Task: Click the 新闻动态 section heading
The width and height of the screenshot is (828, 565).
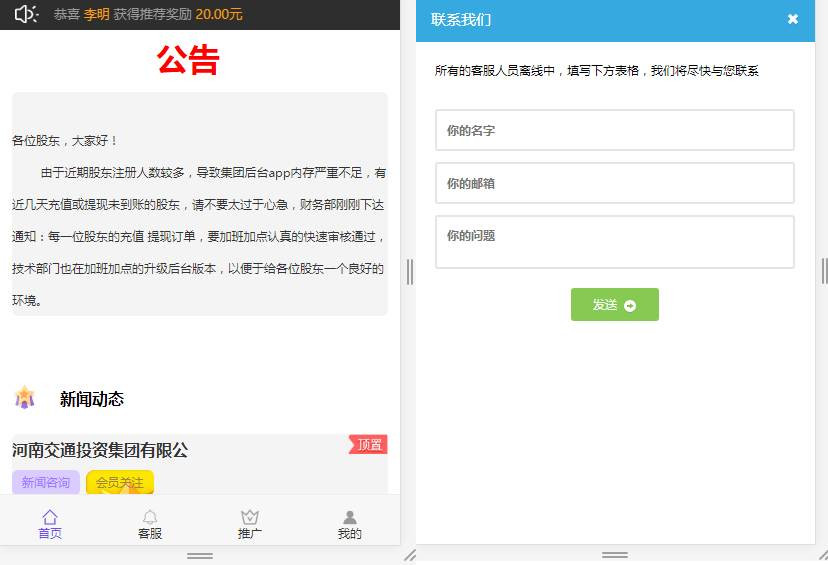Action: click(x=92, y=399)
